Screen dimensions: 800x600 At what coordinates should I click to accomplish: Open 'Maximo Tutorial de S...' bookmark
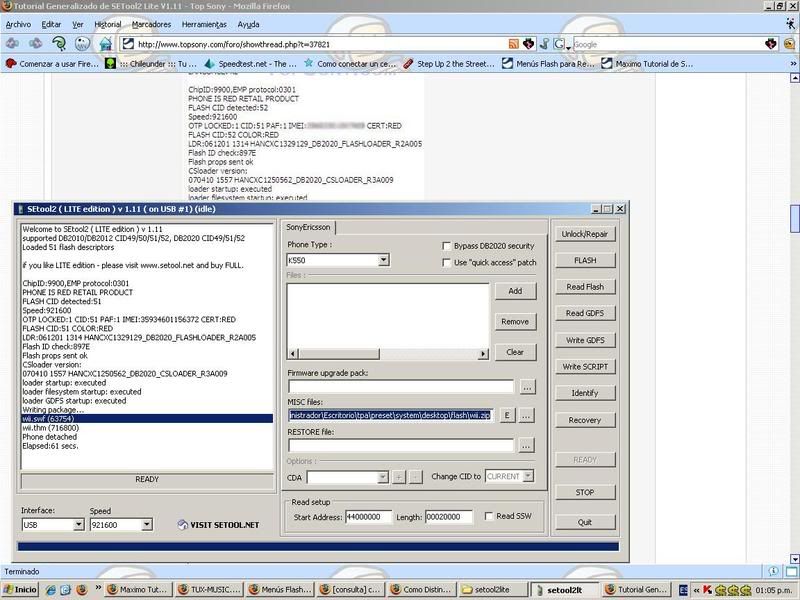point(647,64)
